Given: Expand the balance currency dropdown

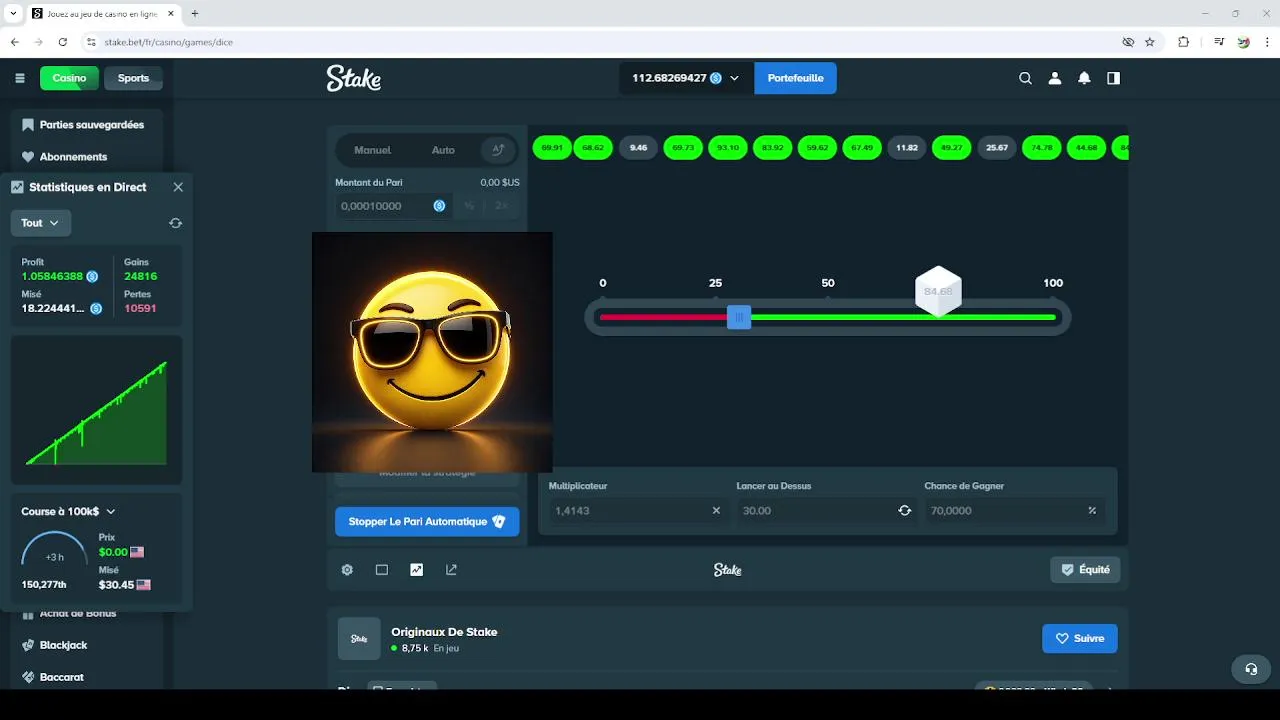Looking at the screenshot, I should (735, 78).
